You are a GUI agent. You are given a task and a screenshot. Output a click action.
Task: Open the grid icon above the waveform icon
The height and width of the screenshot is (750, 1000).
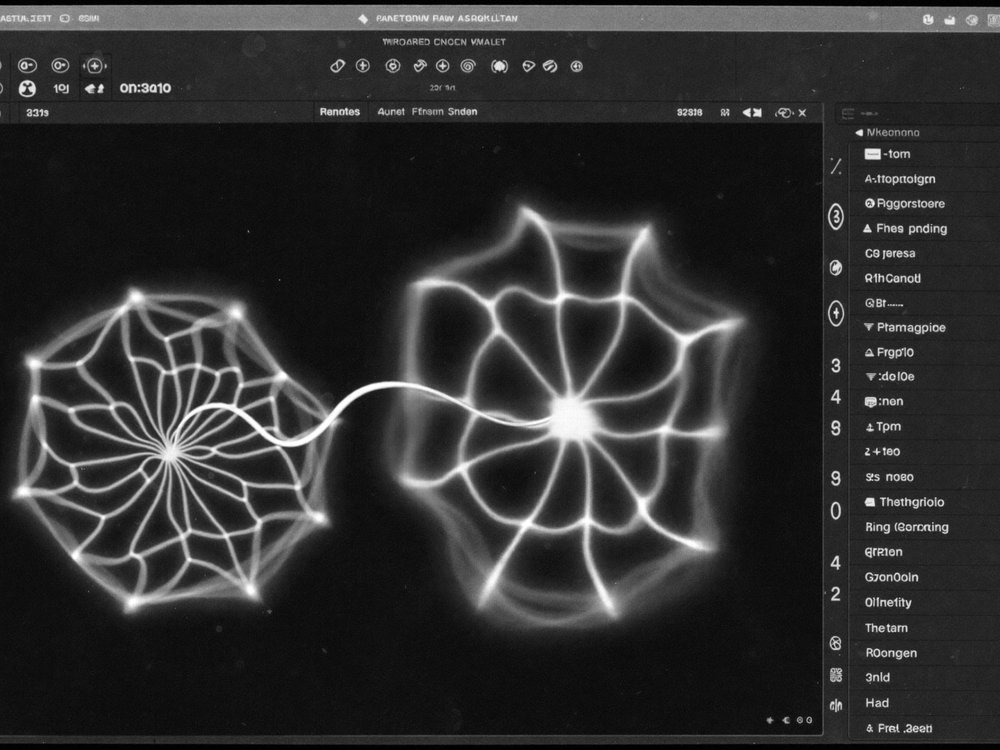(836, 675)
